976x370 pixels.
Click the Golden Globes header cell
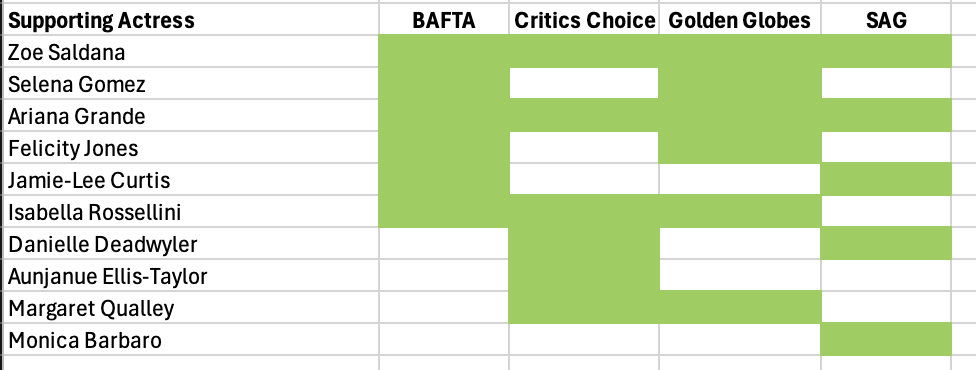click(x=739, y=20)
